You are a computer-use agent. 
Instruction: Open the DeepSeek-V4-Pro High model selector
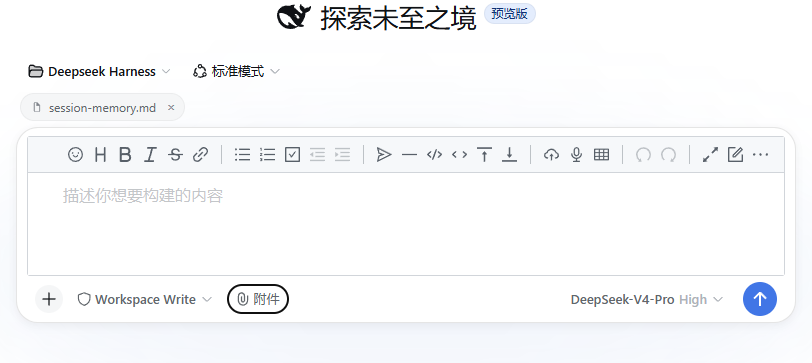[647, 299]
